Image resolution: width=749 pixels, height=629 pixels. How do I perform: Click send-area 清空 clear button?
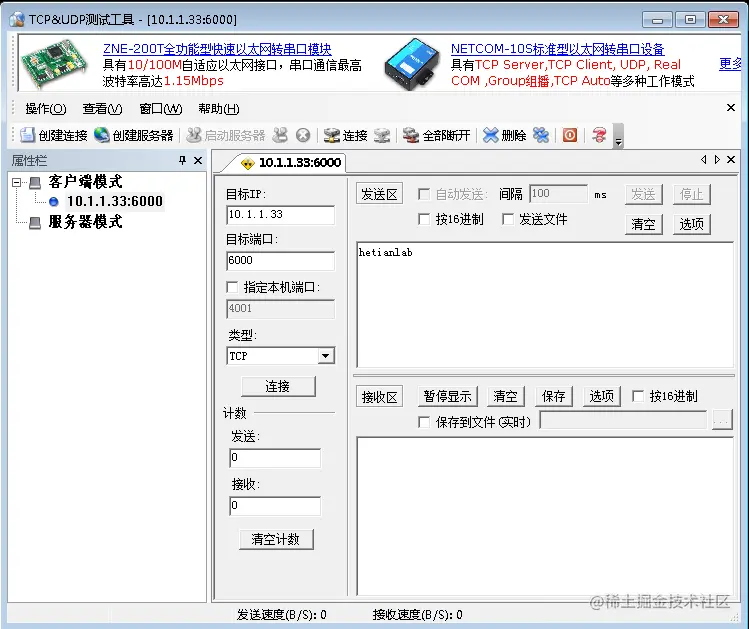[643, 224]
